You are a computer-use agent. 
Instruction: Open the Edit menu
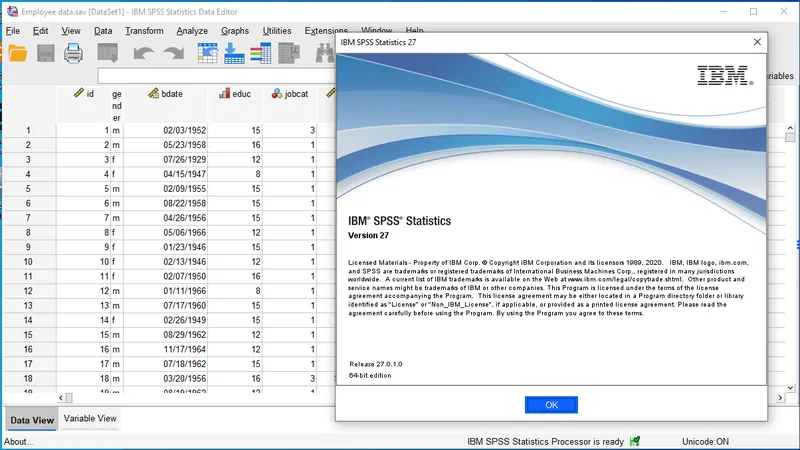tap(40, 31)
